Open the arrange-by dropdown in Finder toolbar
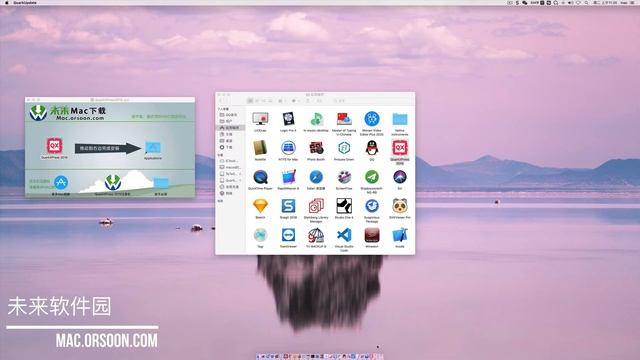Image resolution: width=640 pixels, height=360 pixels. (282, 100)
